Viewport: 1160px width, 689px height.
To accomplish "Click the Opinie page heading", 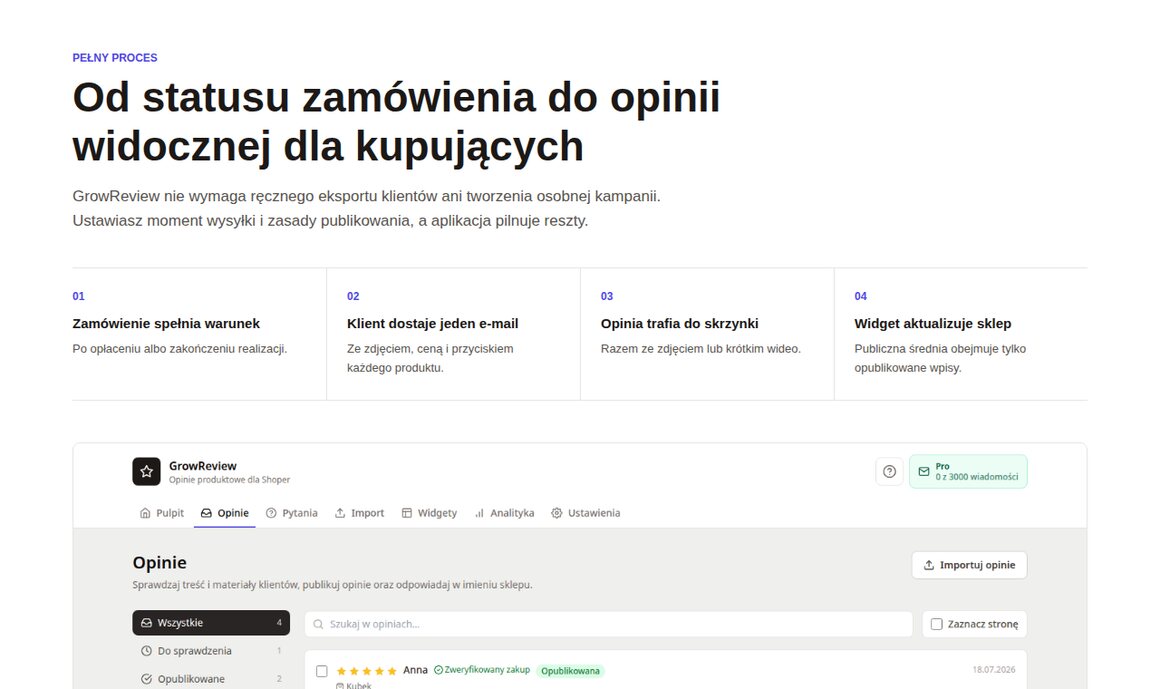I will (x=159, y=562).
